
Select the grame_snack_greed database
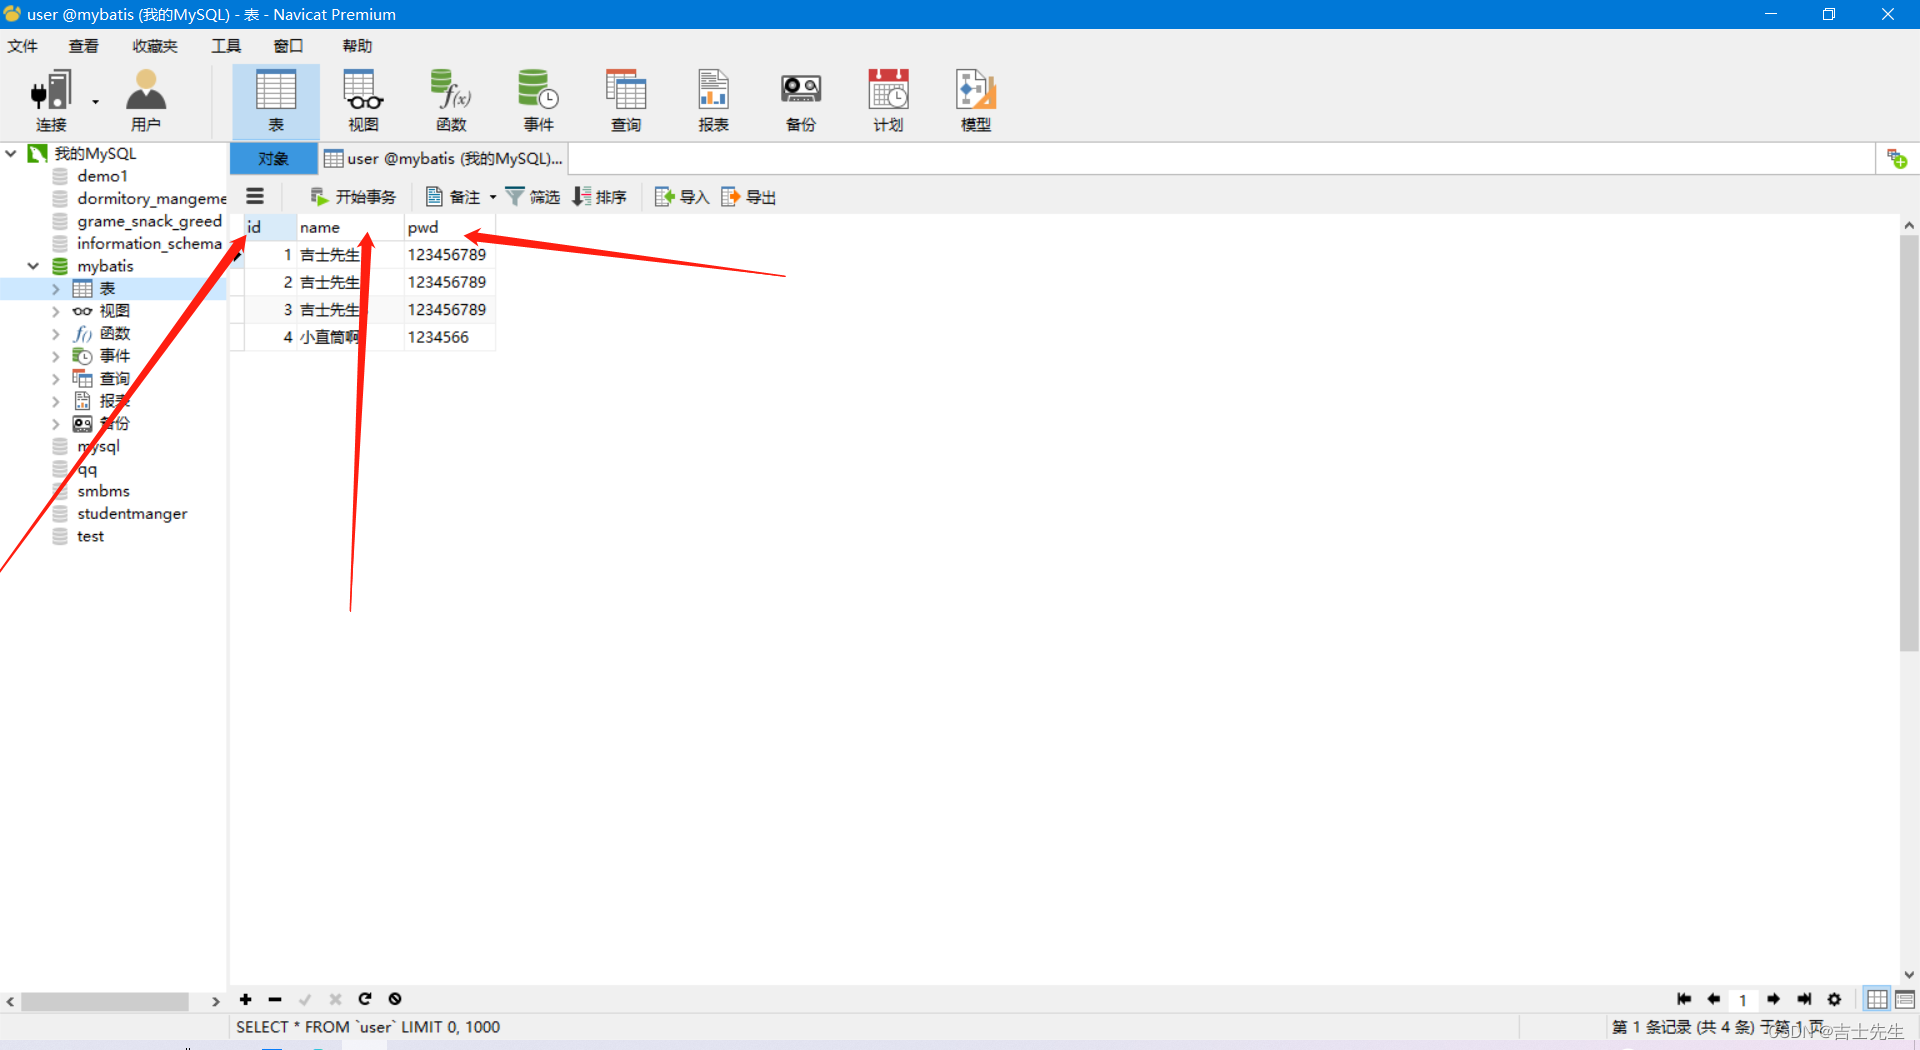tap(150, 221)
